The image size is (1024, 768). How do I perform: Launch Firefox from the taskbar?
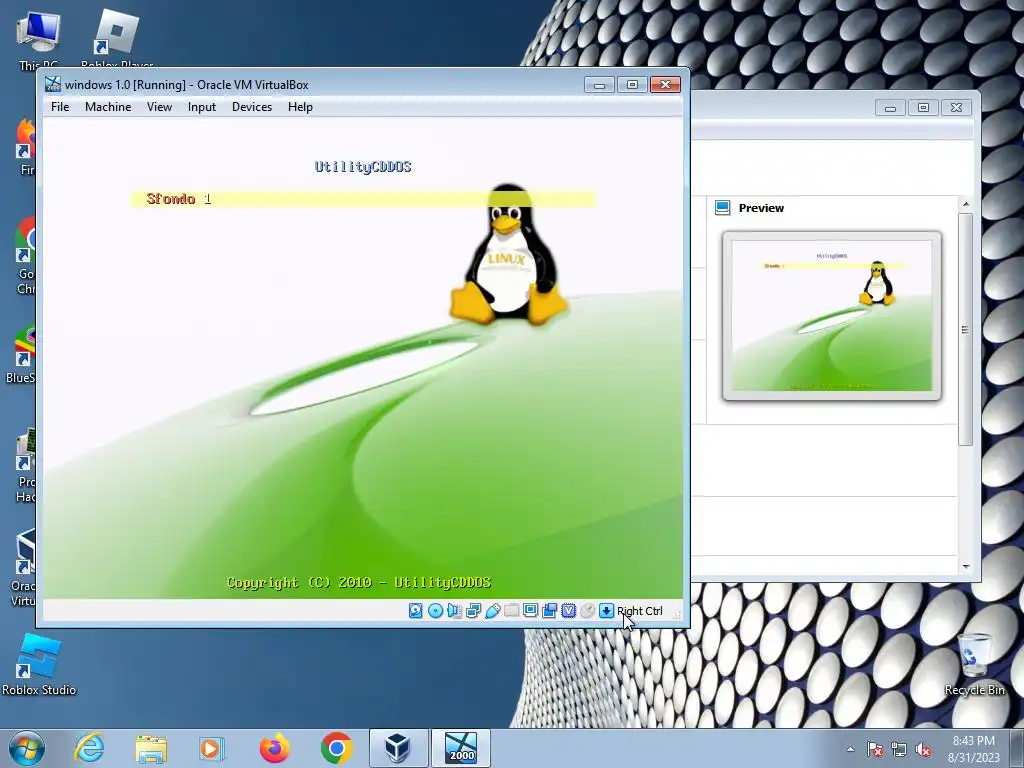274,748
